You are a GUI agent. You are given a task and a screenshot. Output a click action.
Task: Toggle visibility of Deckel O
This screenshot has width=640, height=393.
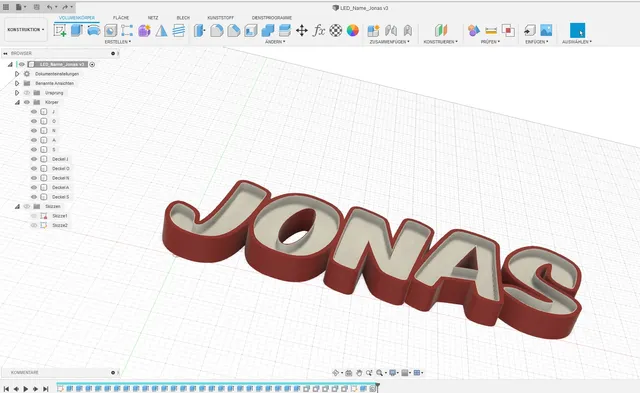tap(34, 169)
